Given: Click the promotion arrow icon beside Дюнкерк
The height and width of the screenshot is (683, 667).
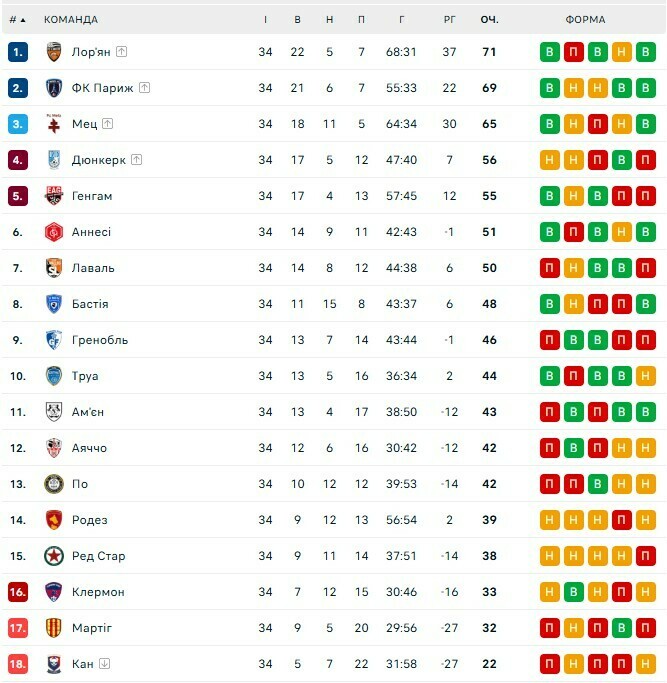Looking at the screenshot, I should pos(137,160).
